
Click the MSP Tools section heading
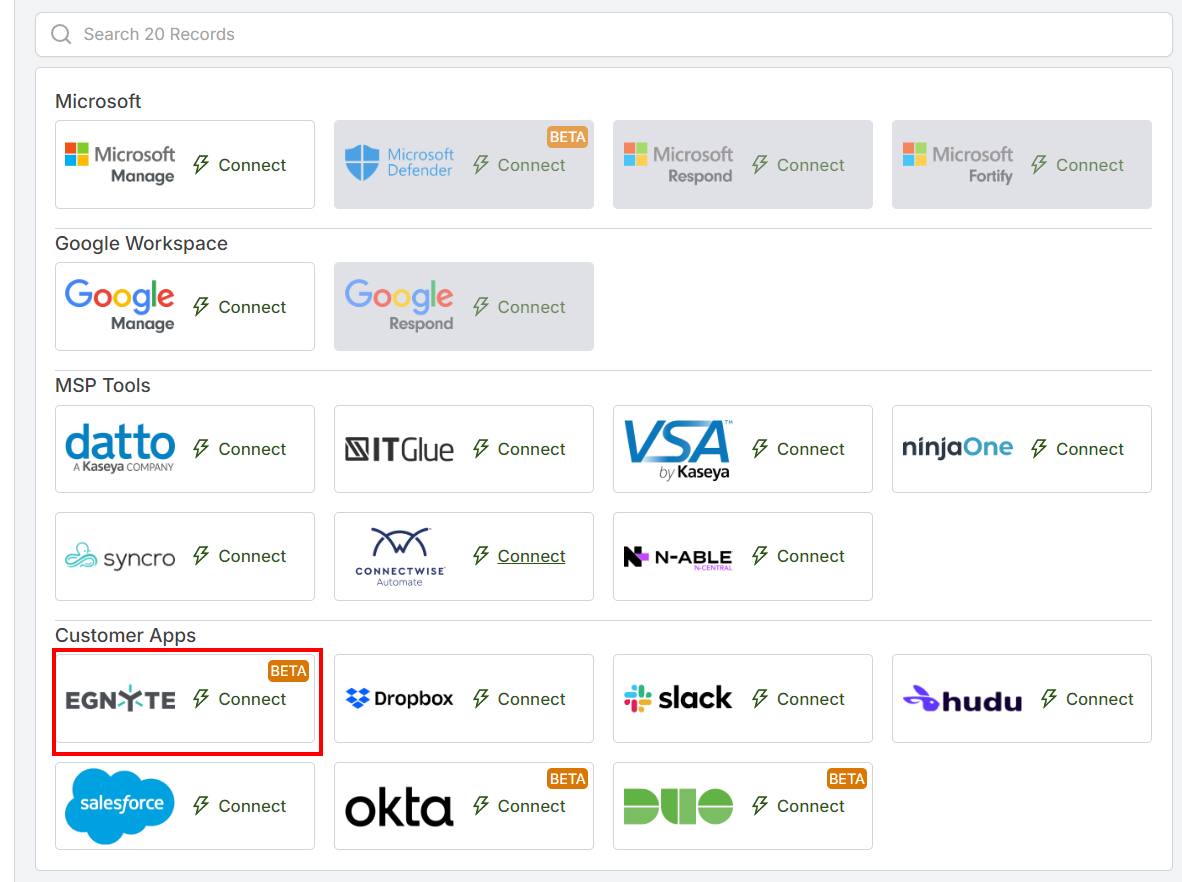click(103, 385)
